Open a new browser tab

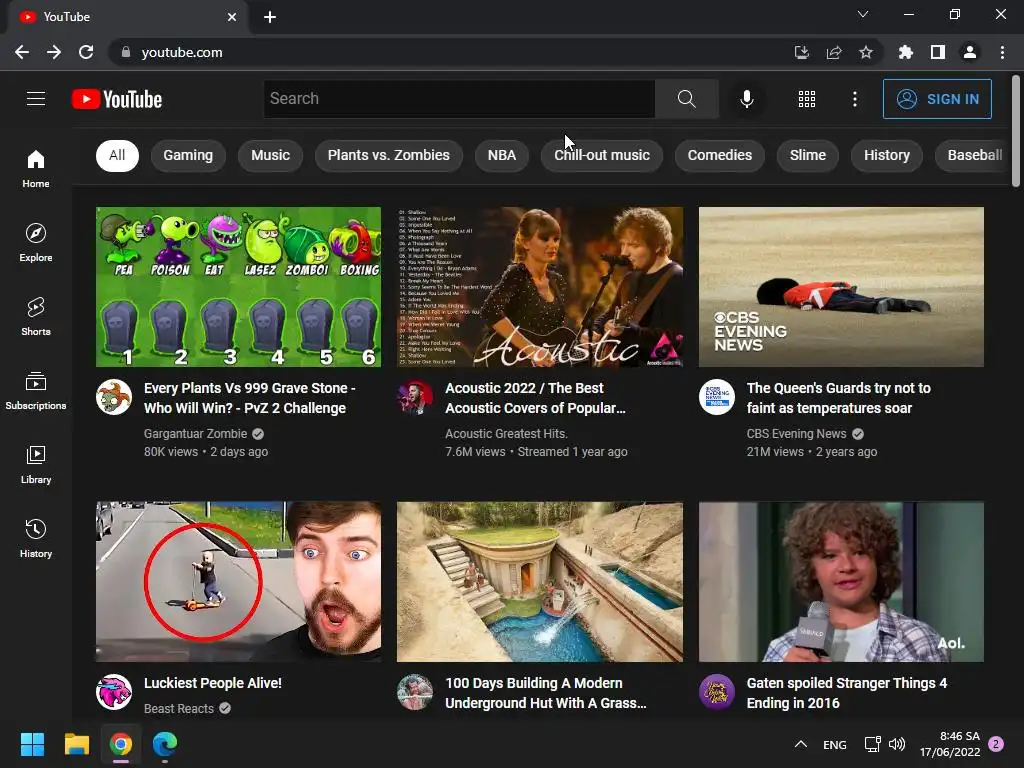[270, 17]
